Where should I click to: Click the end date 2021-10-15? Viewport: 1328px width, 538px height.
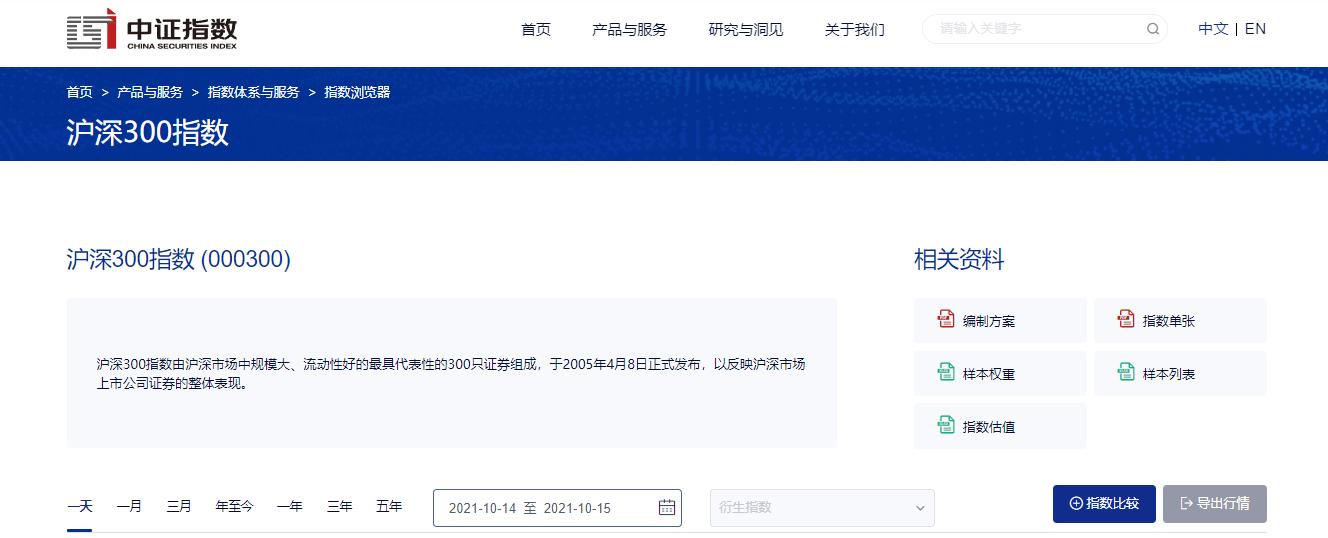click(577, 508)
